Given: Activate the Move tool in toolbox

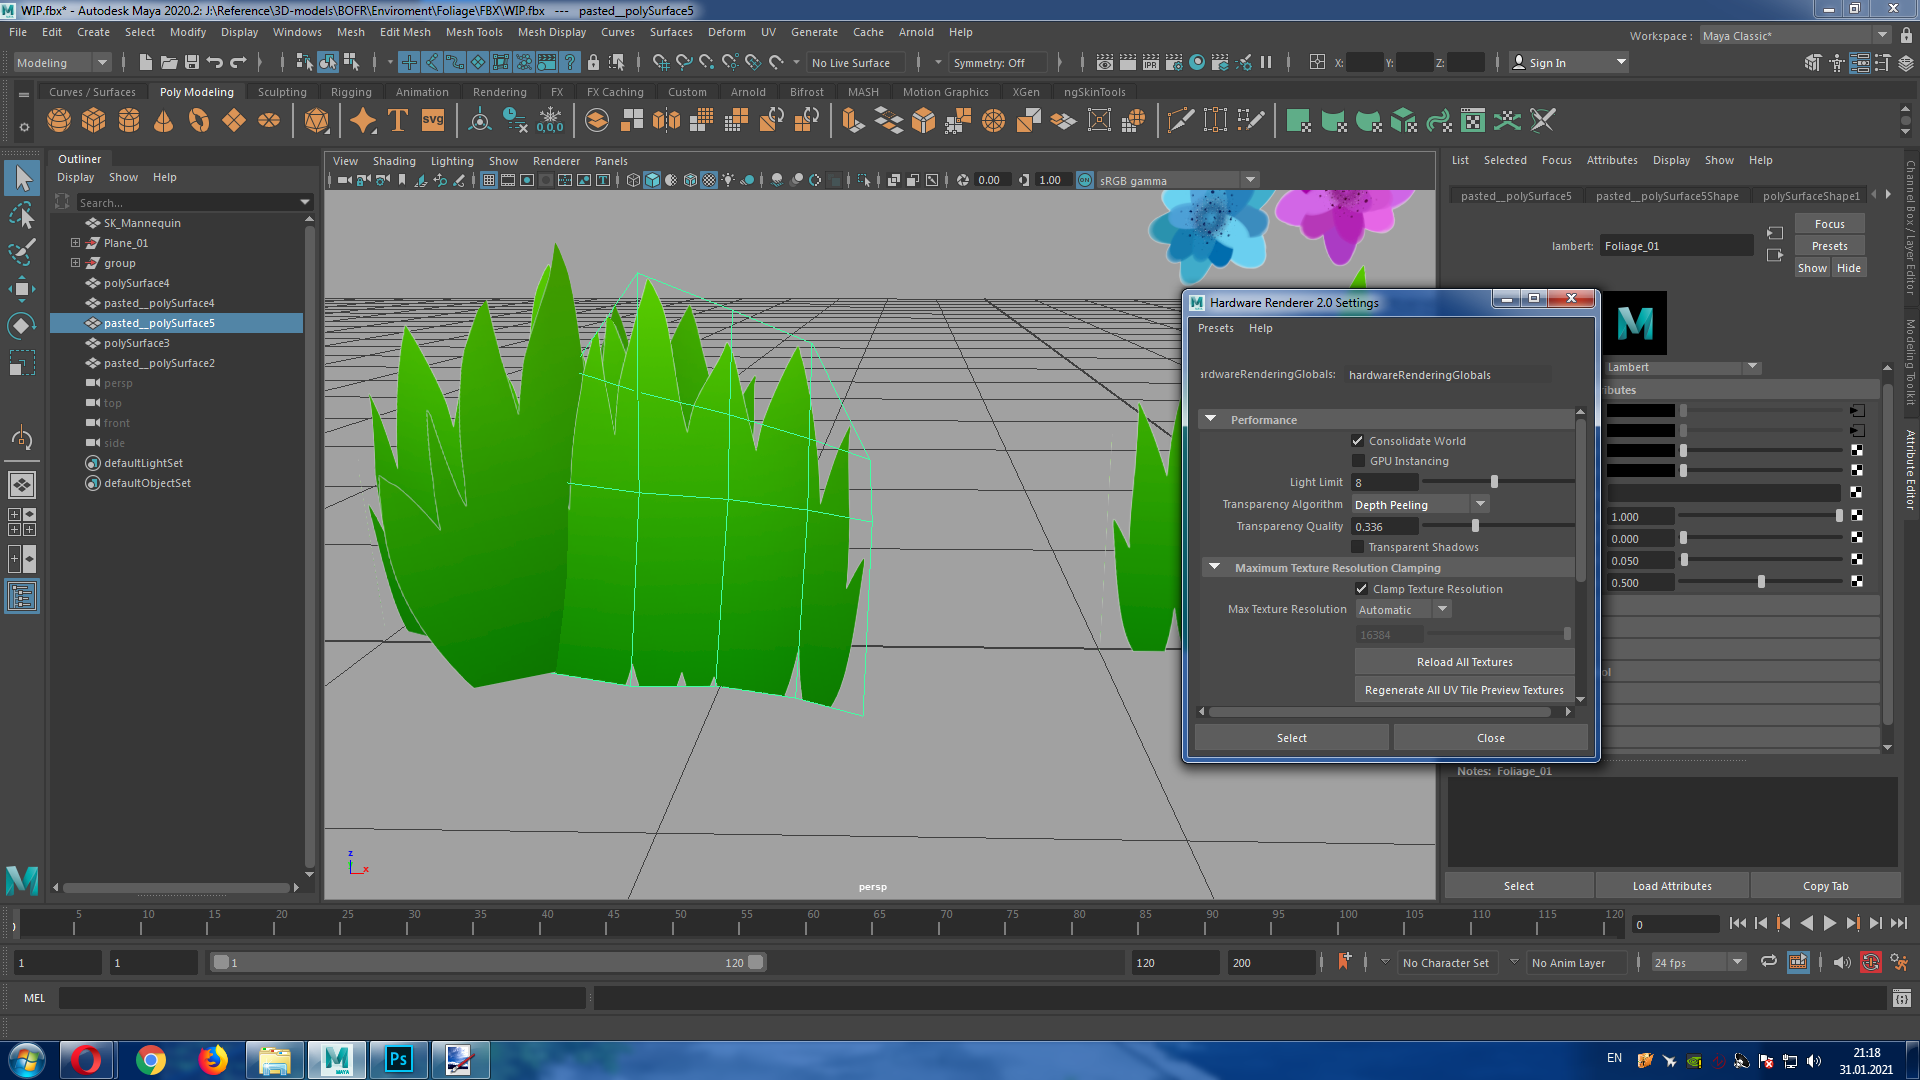Looking at the screenshot, I should pyautogui.click(x=21, y=289).
